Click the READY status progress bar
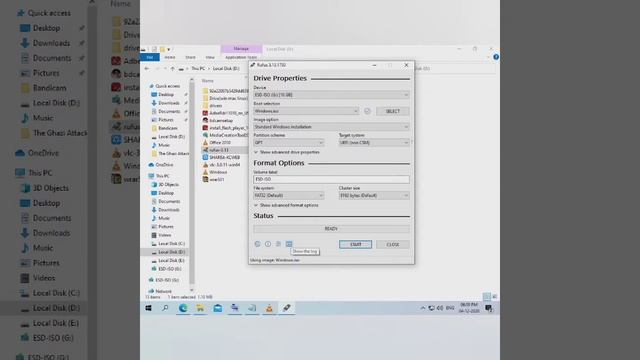This screenshot has height=360, width=640. pos(331,229)
